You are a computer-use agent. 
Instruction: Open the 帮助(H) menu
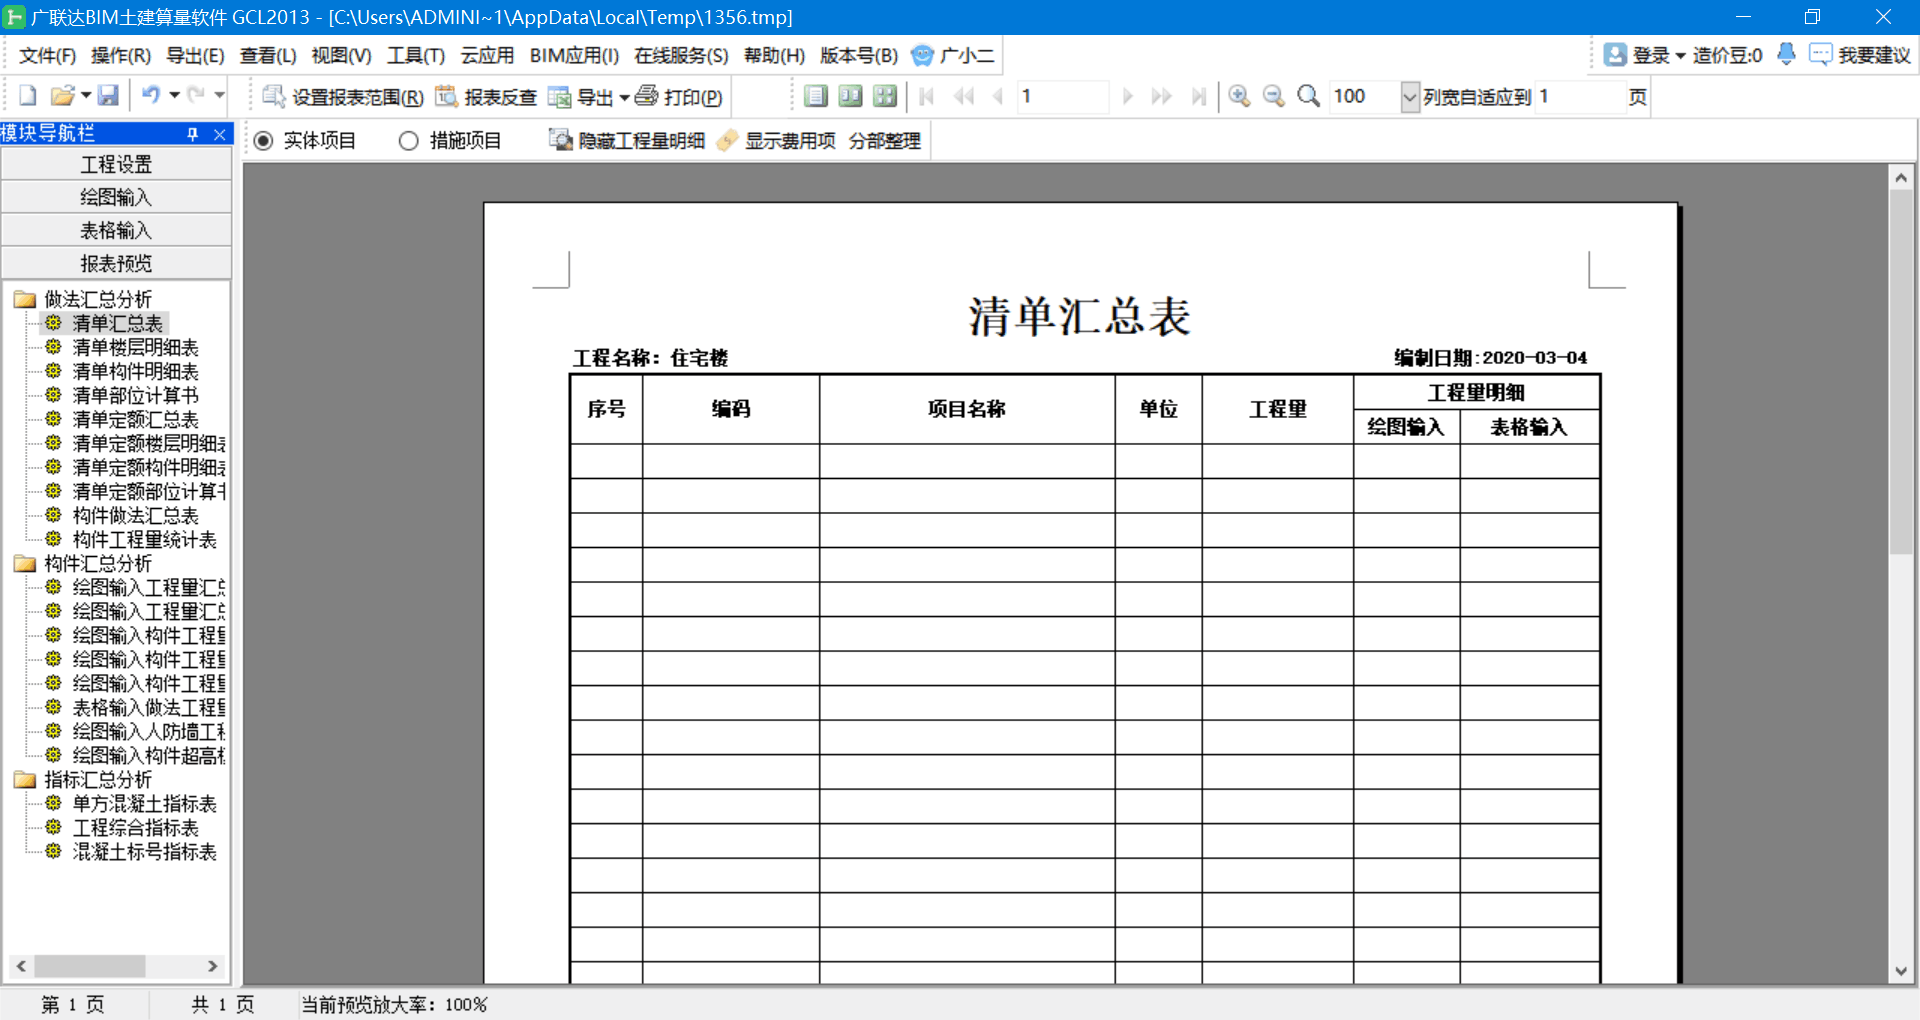point(774,55)
